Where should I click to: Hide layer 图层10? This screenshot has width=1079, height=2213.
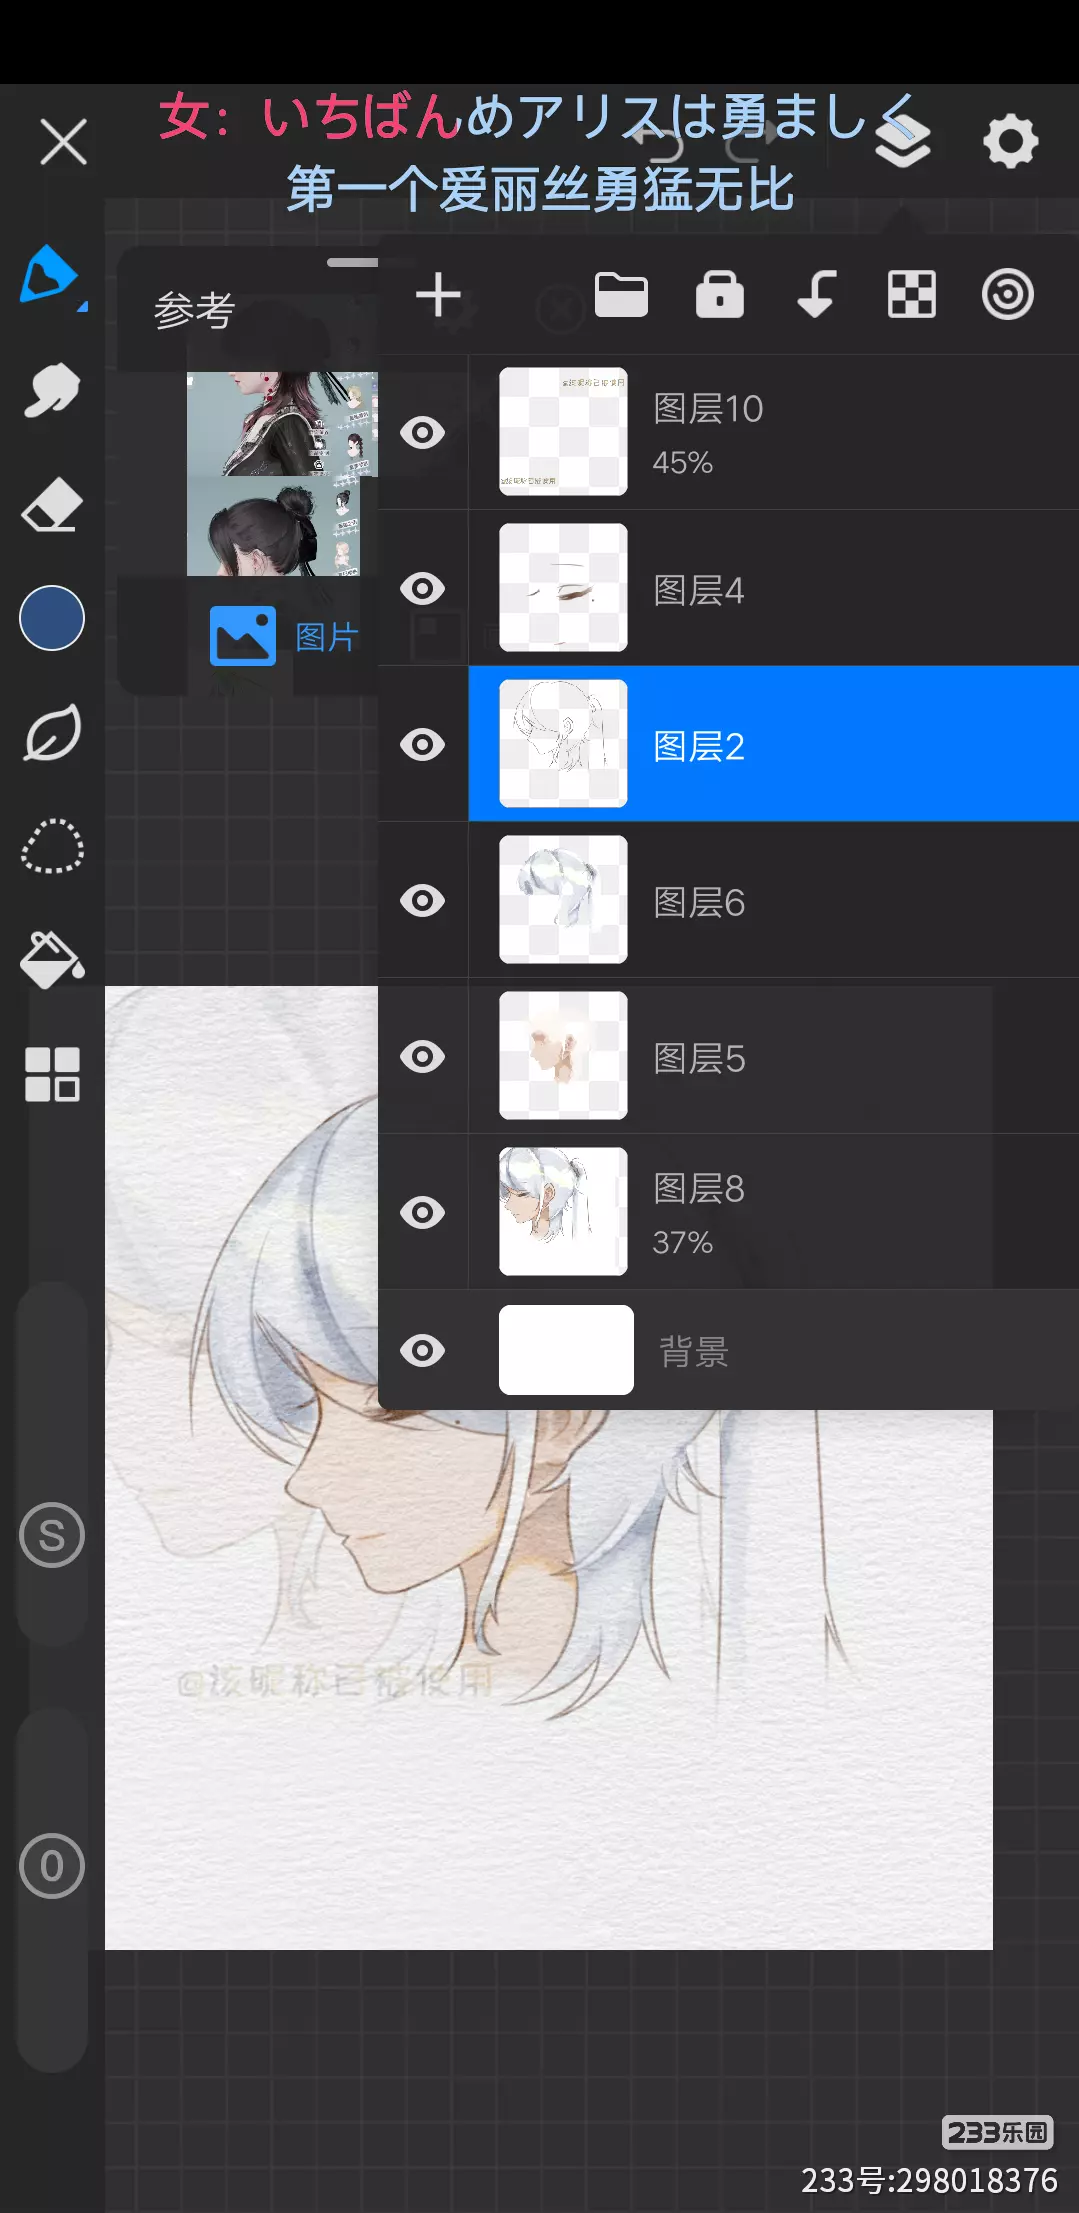tap(422, 433)
